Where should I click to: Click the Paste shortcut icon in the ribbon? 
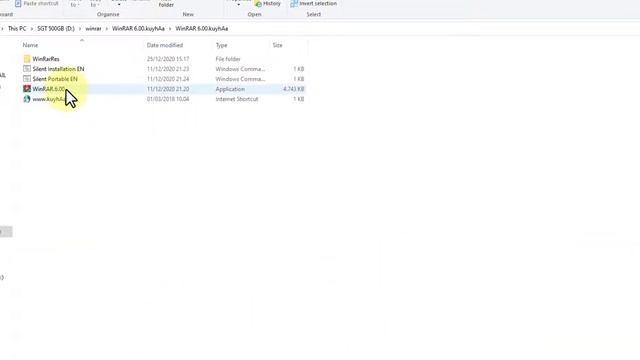[x=18, y=3]
